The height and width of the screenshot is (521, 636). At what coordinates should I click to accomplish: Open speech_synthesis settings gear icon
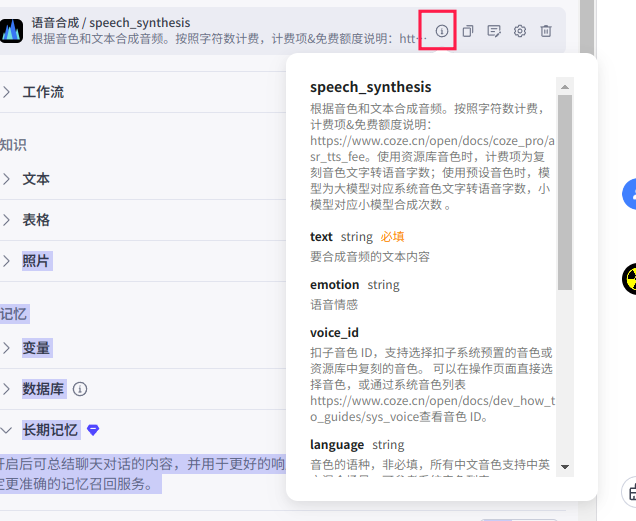pyautogui.click(x=520, y=31)
